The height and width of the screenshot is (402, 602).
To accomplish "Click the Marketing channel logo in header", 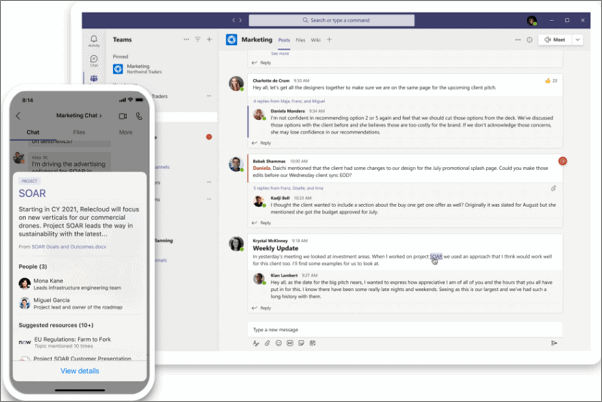I will (x=232, y=40).
